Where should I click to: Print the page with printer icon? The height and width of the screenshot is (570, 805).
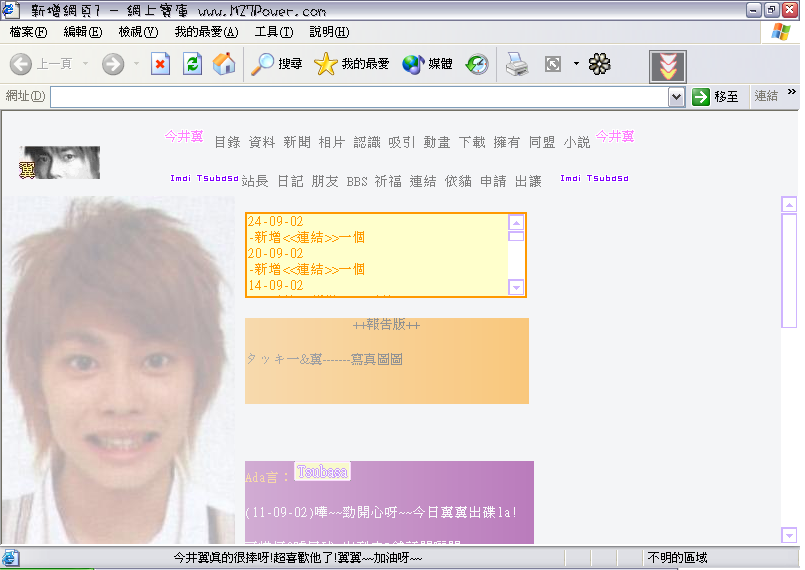point(516,64)
